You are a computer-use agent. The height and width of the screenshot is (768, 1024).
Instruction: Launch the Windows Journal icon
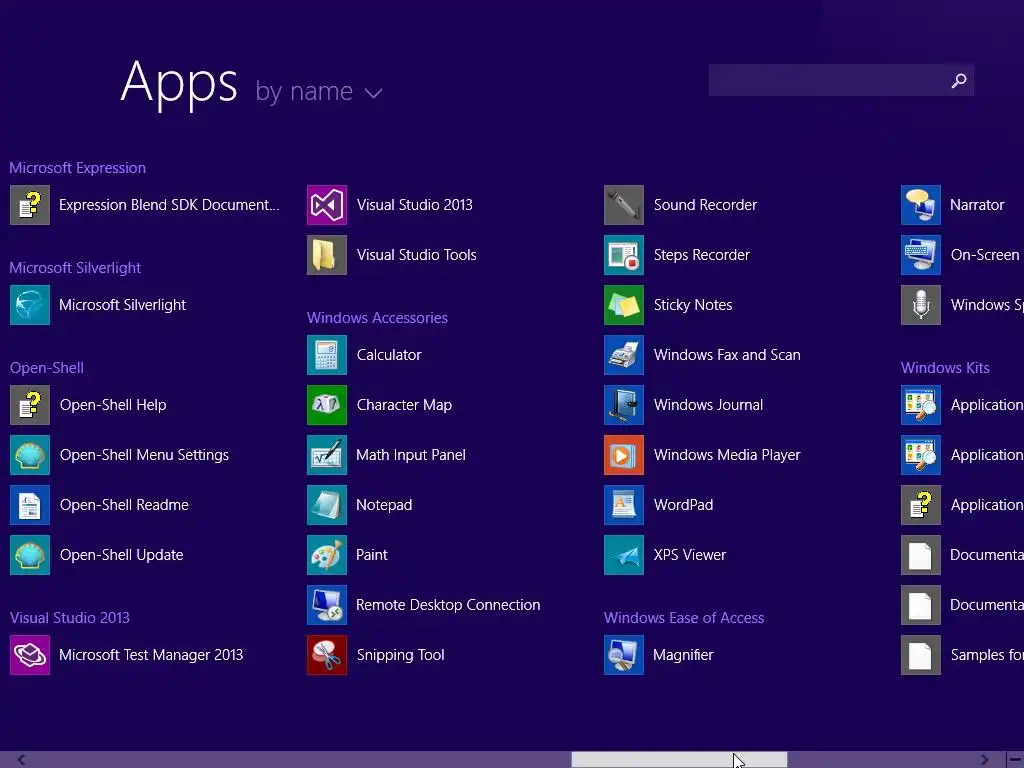(x=624, y=405)
